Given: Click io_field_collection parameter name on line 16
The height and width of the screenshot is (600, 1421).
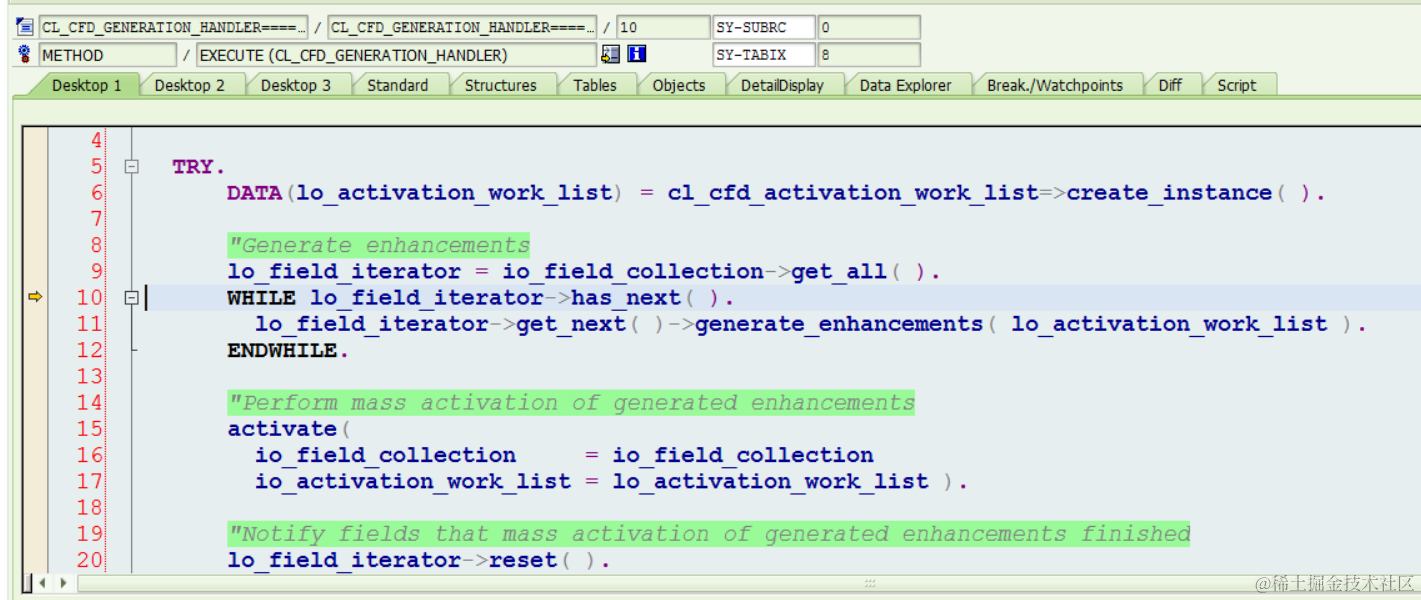Looking at the screenshot, I should (385, 455).
